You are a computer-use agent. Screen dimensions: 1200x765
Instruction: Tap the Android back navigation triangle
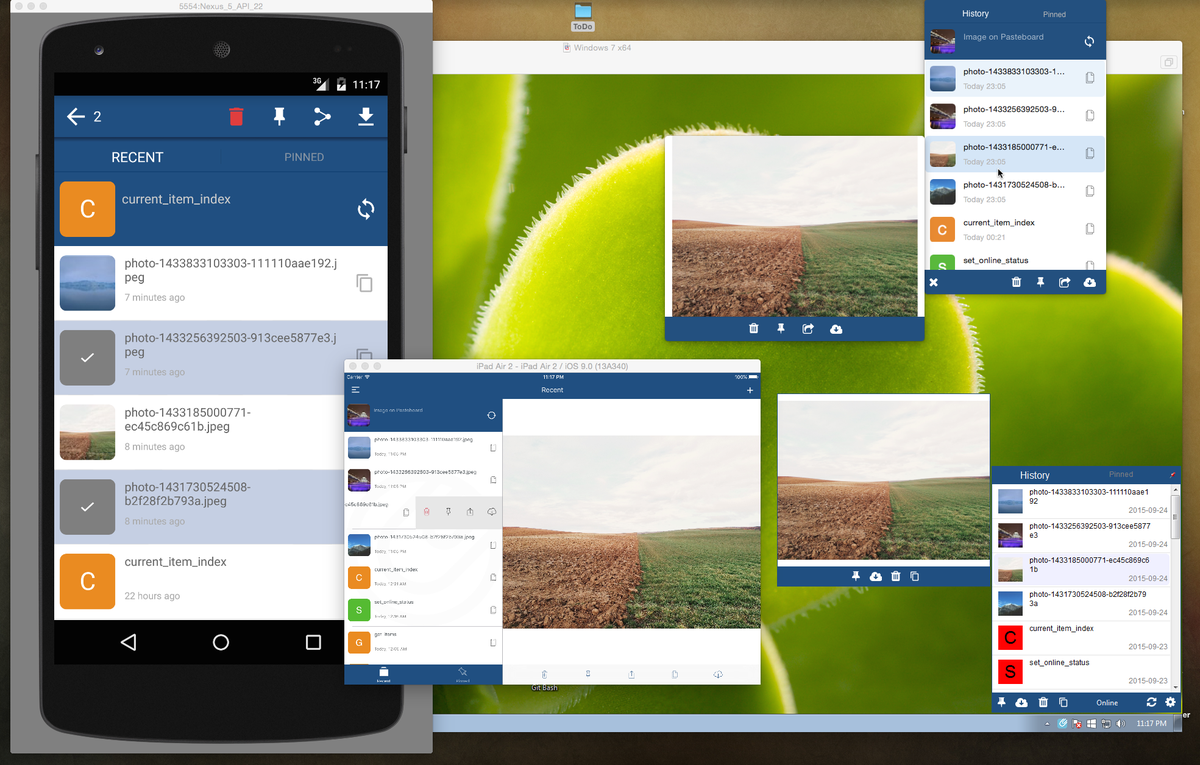pos(128,642)
